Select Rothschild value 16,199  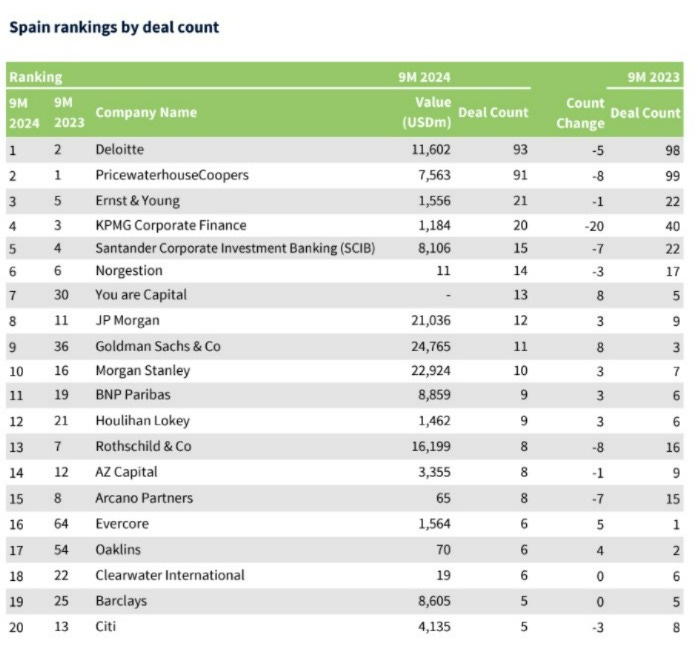[431, 447]
